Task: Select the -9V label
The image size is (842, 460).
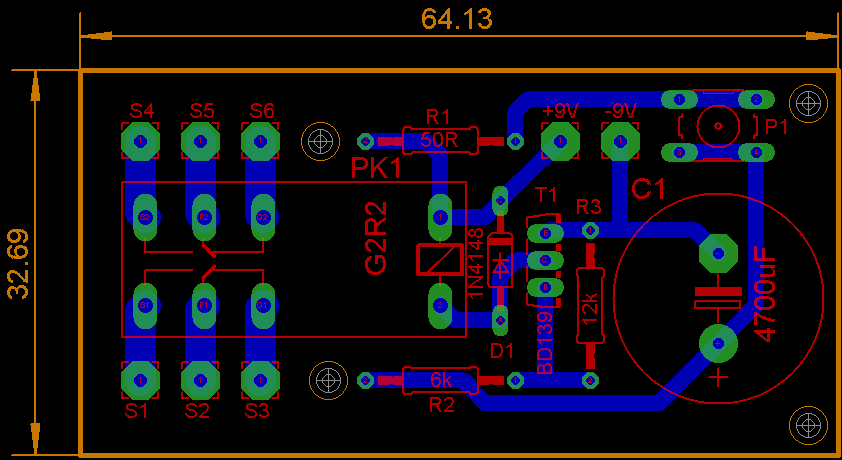Action: (x=620, y=112)
